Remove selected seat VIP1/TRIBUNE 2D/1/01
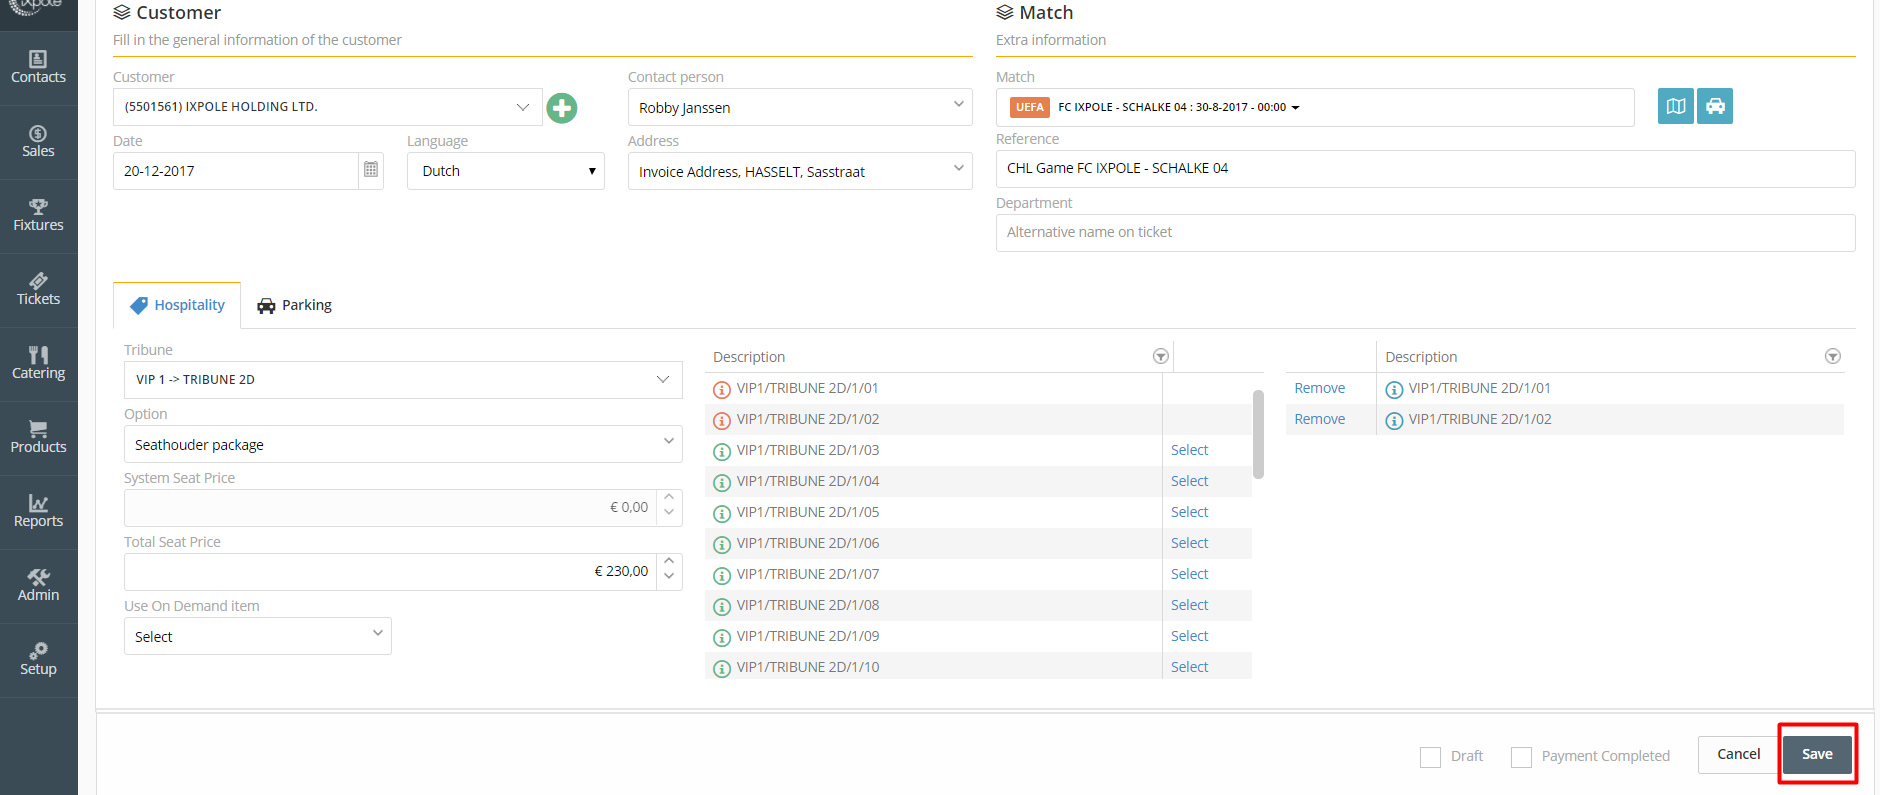1880x795 pixels. [x=1319, y=388]
